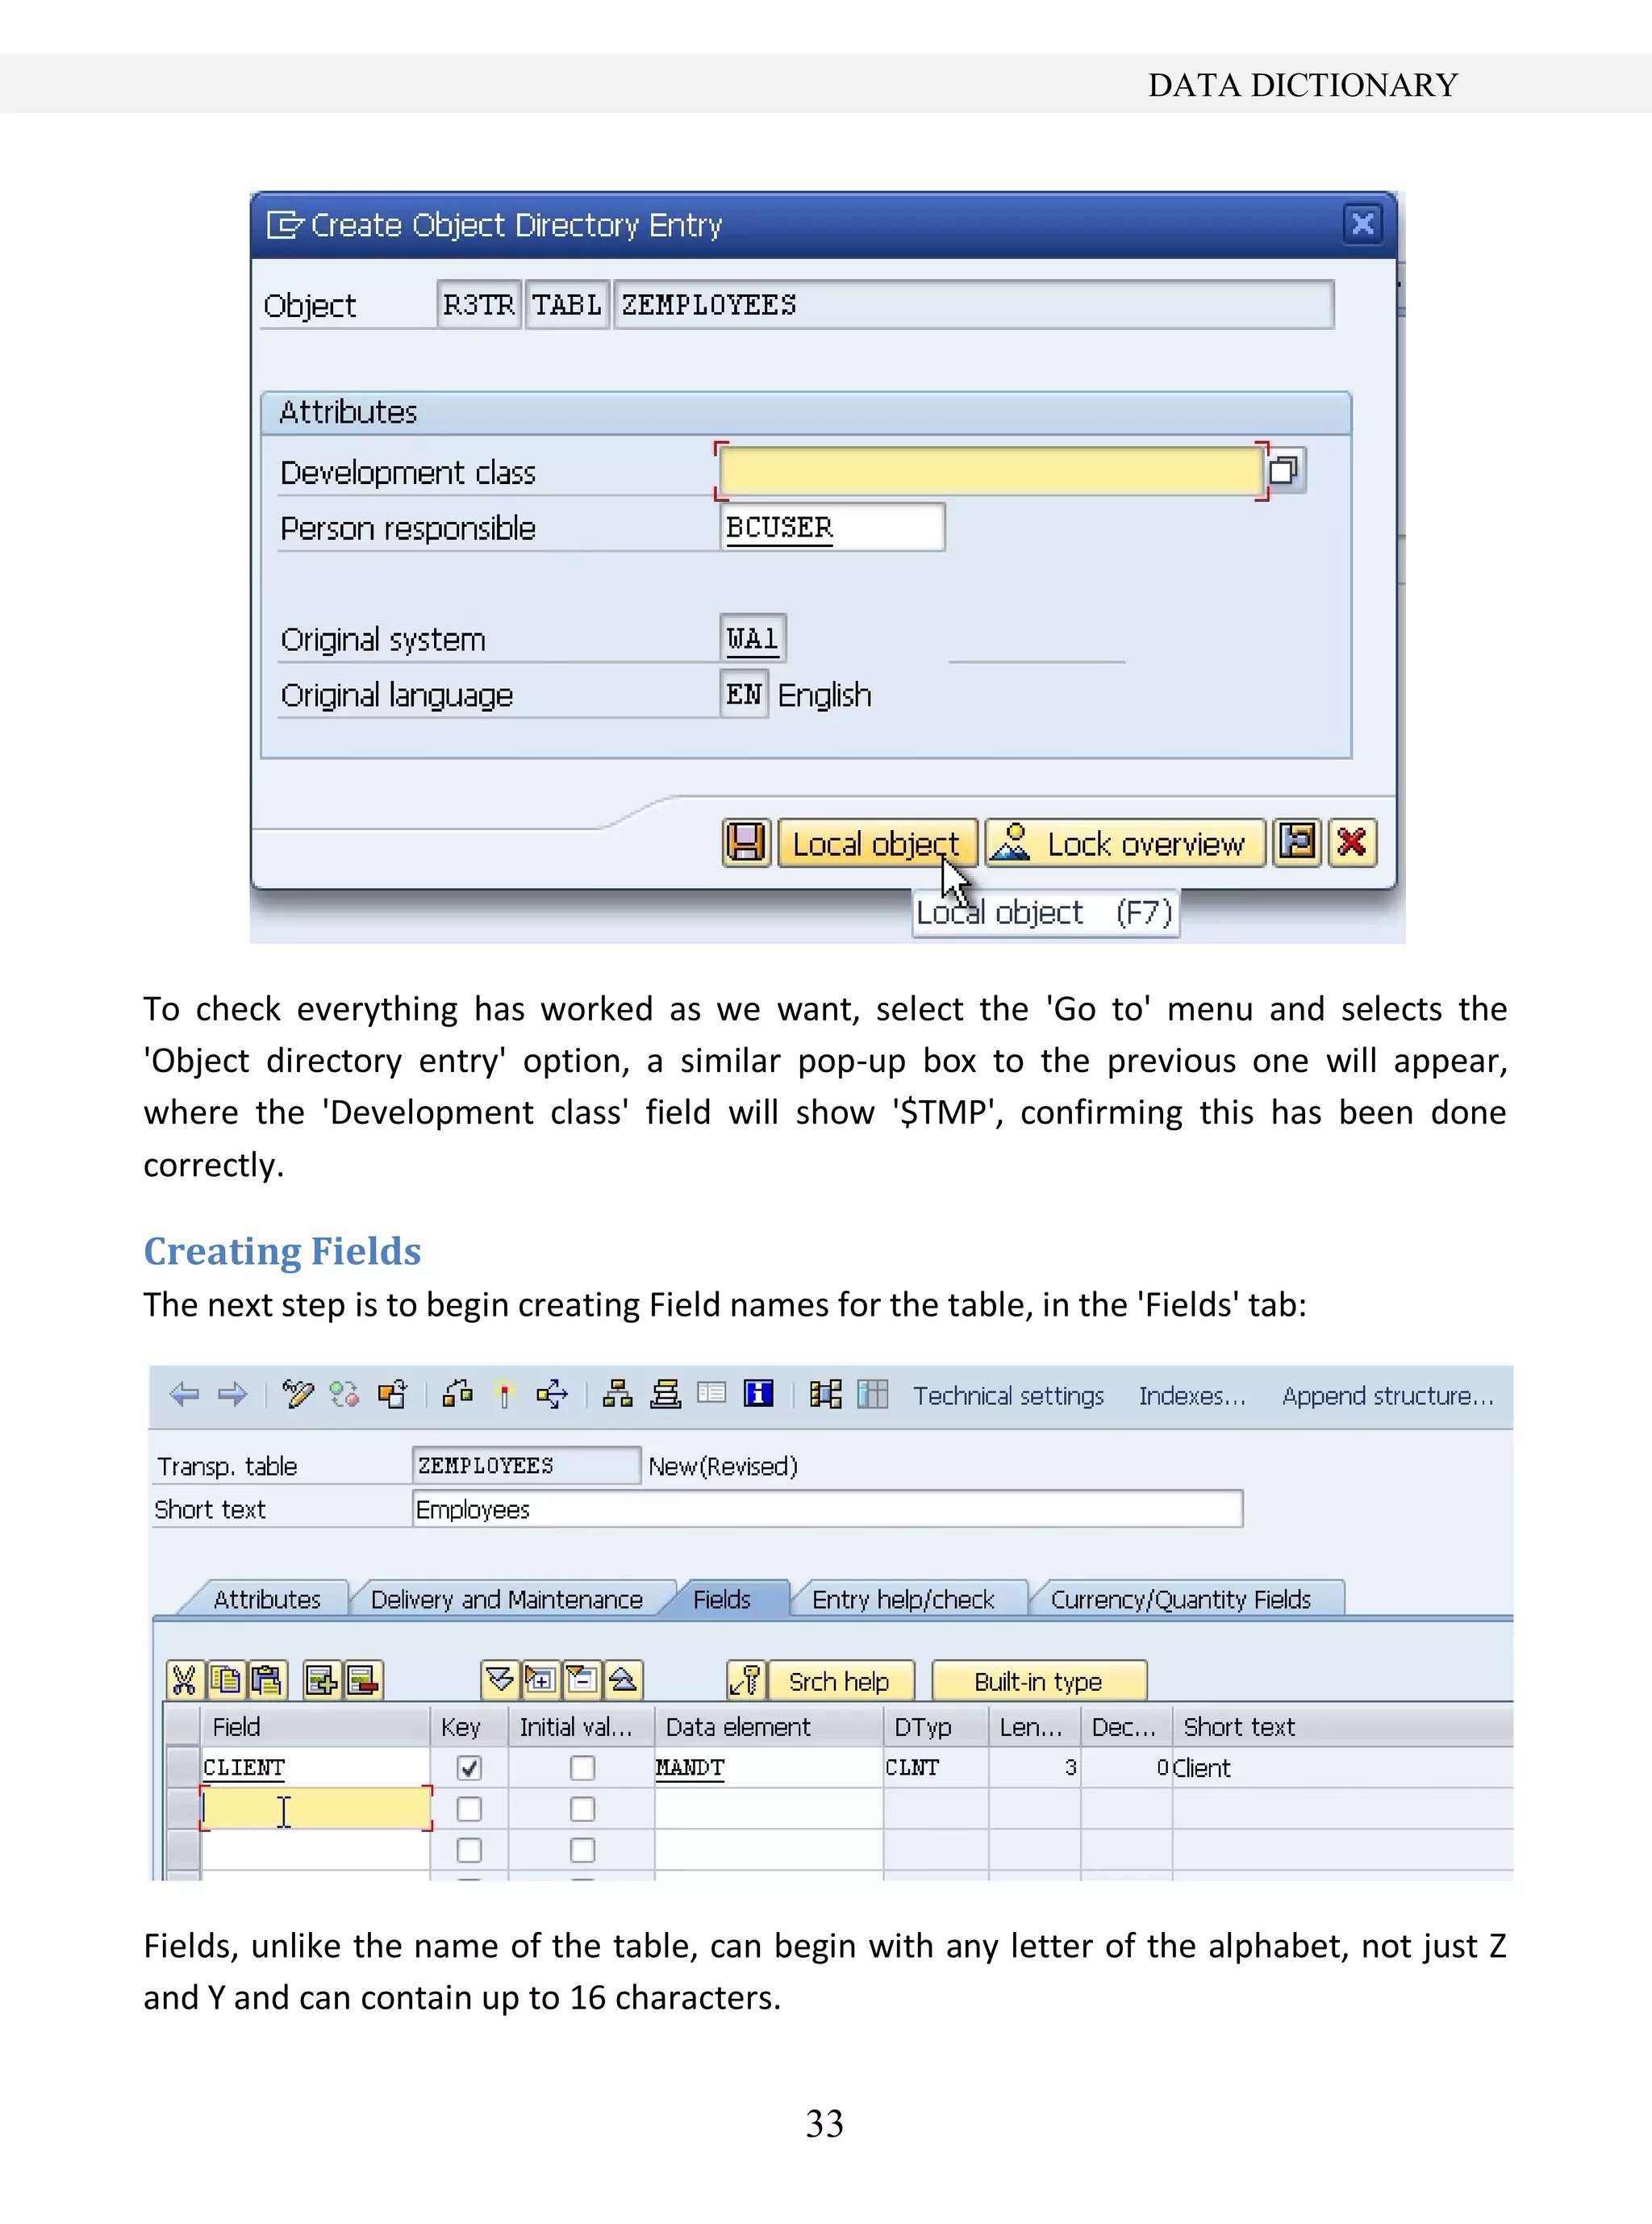This screenshot has height=2224, width=1652.
Task: Open the Entry help/check tab
Action: [x=903, y=1599]
